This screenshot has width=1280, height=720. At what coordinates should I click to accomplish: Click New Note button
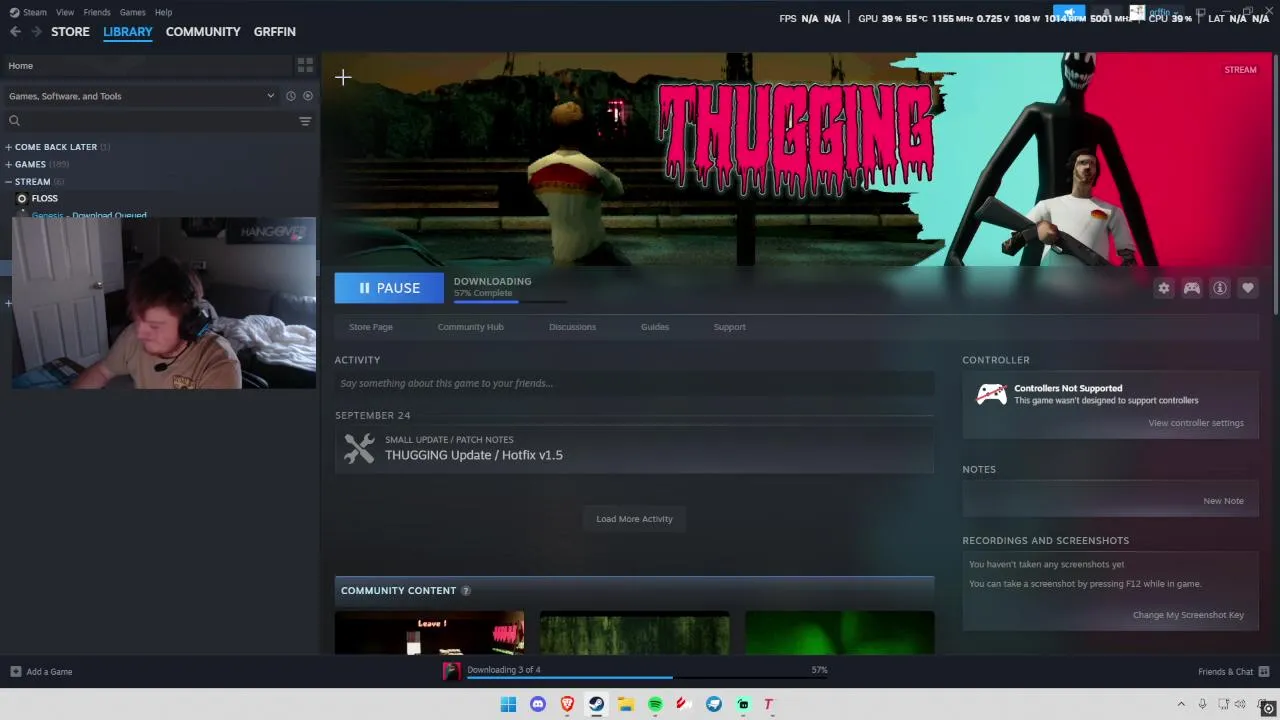coord(1223,501)
